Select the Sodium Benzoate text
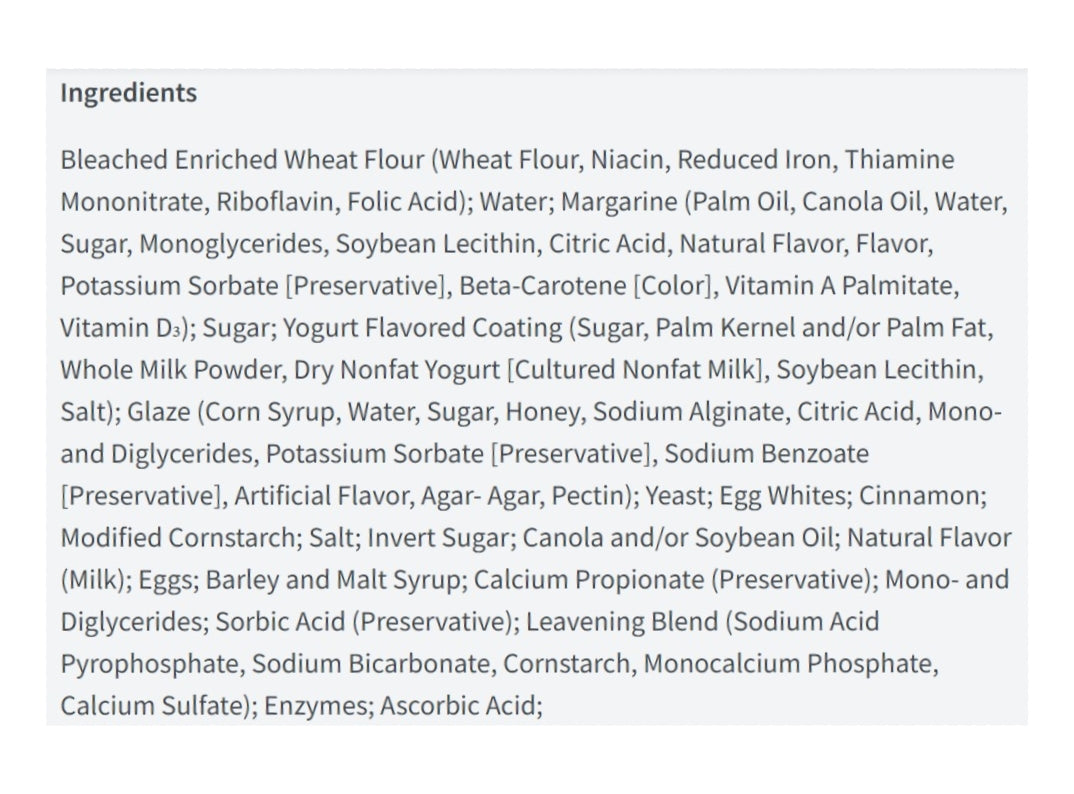1074x794 pixels. point(766,454)
